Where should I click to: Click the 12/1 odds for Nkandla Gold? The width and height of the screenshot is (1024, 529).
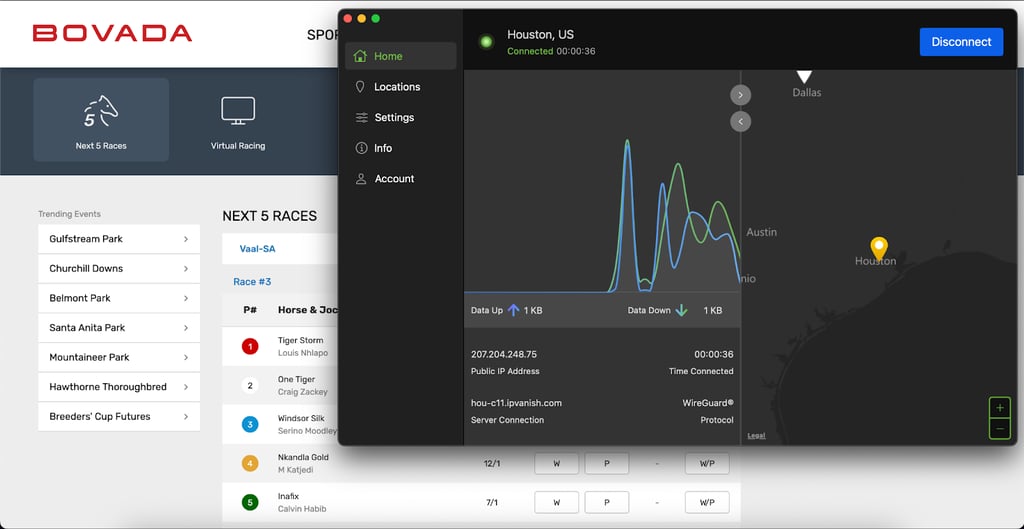point(492,464)
